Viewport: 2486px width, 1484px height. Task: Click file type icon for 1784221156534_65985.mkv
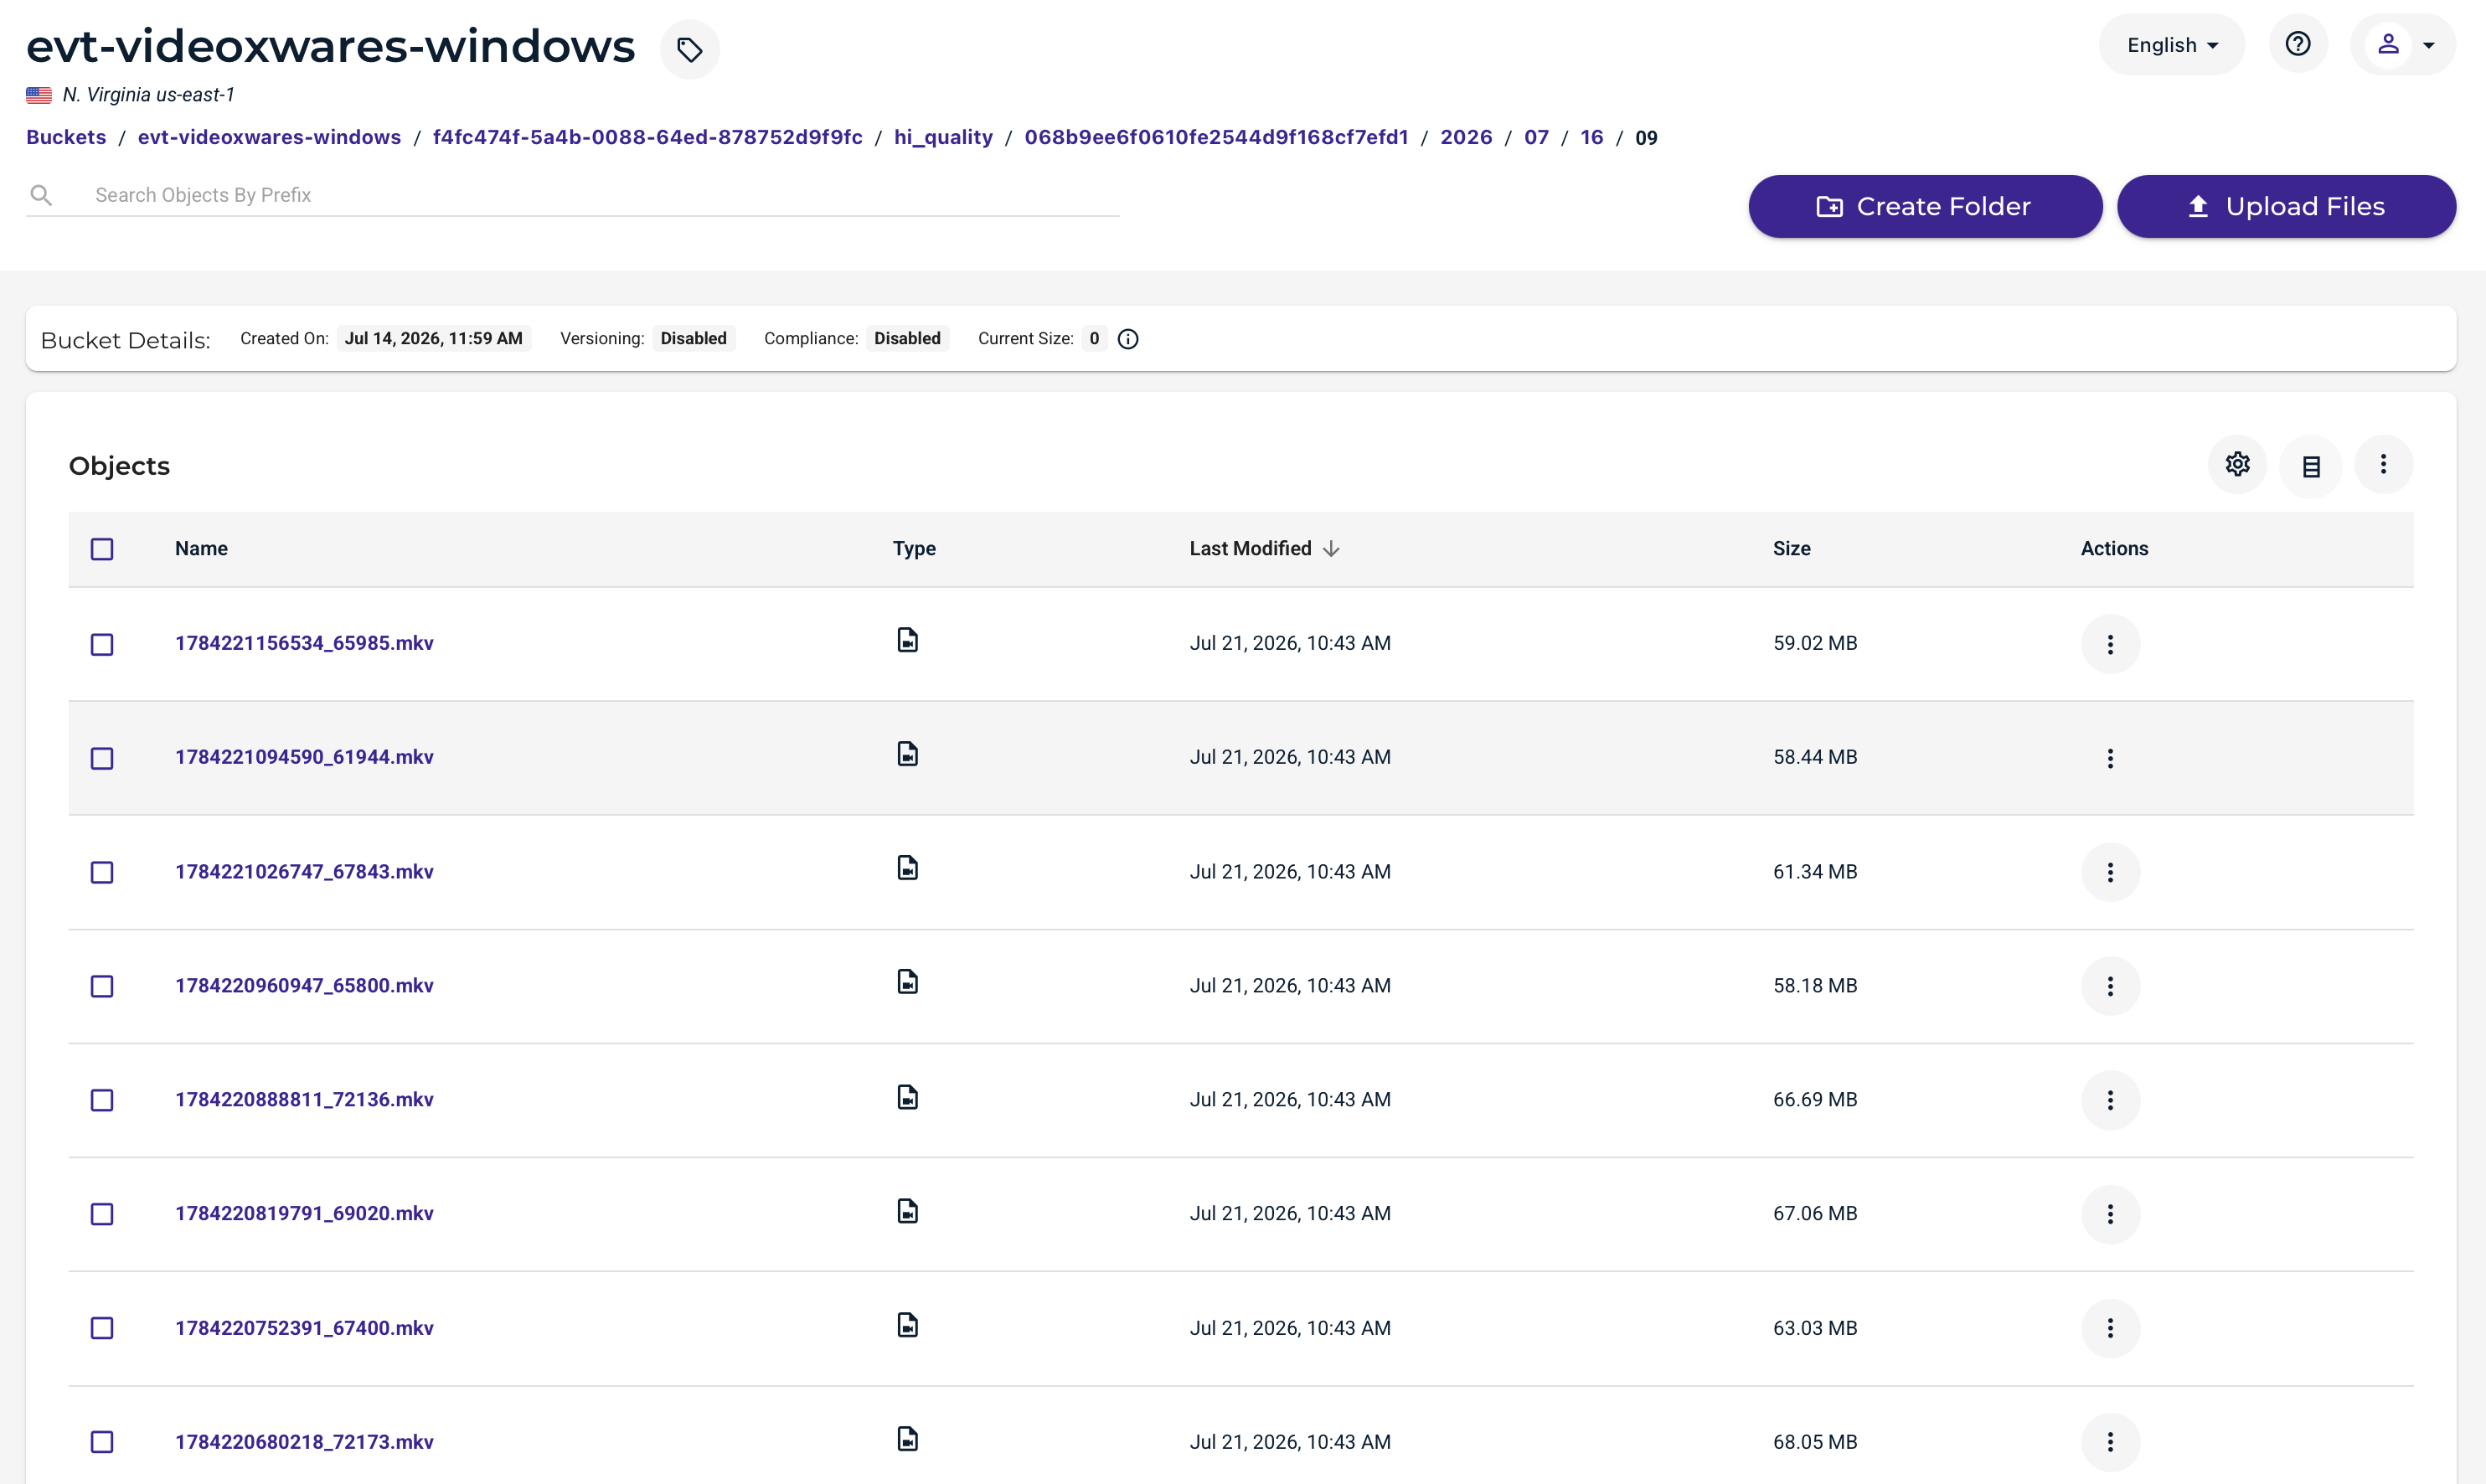click(907, 640)
